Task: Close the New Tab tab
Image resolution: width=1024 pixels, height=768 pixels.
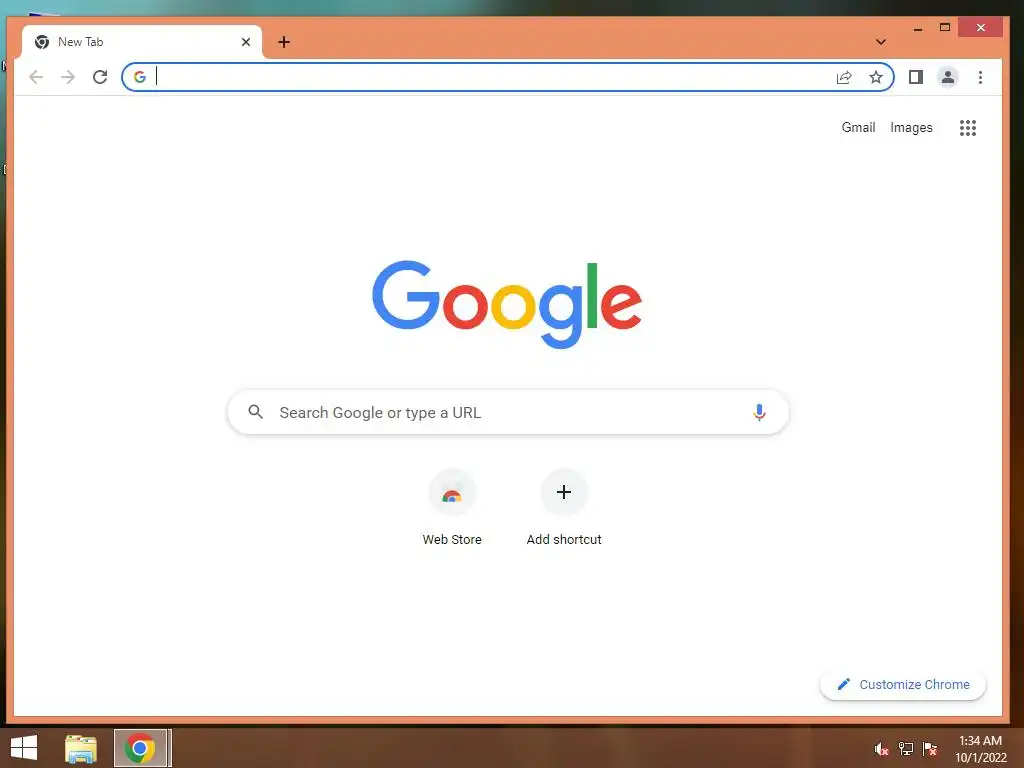Action: pyautogui.click(x=246, y=42)
